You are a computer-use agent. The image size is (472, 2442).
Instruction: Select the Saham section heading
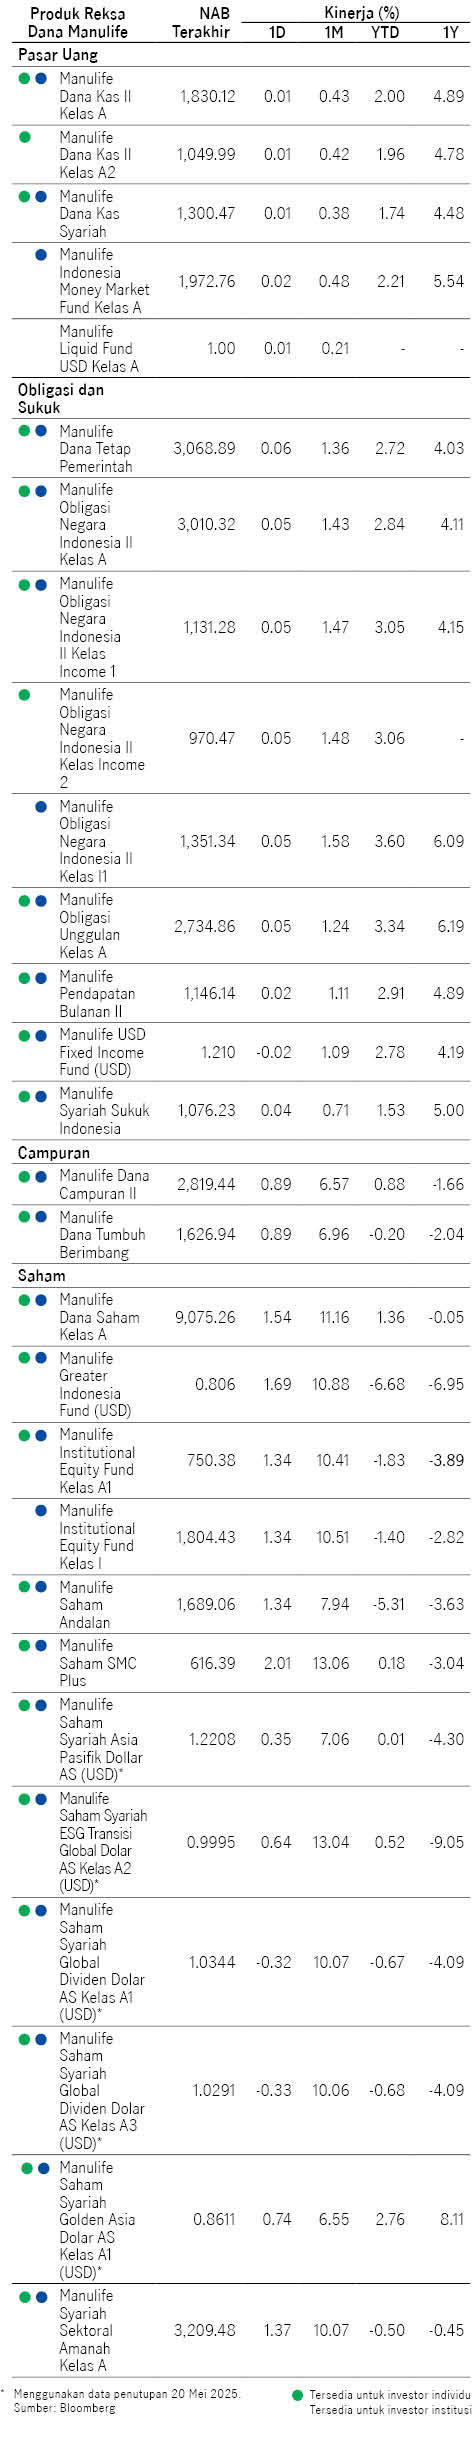click(41, 1275)
